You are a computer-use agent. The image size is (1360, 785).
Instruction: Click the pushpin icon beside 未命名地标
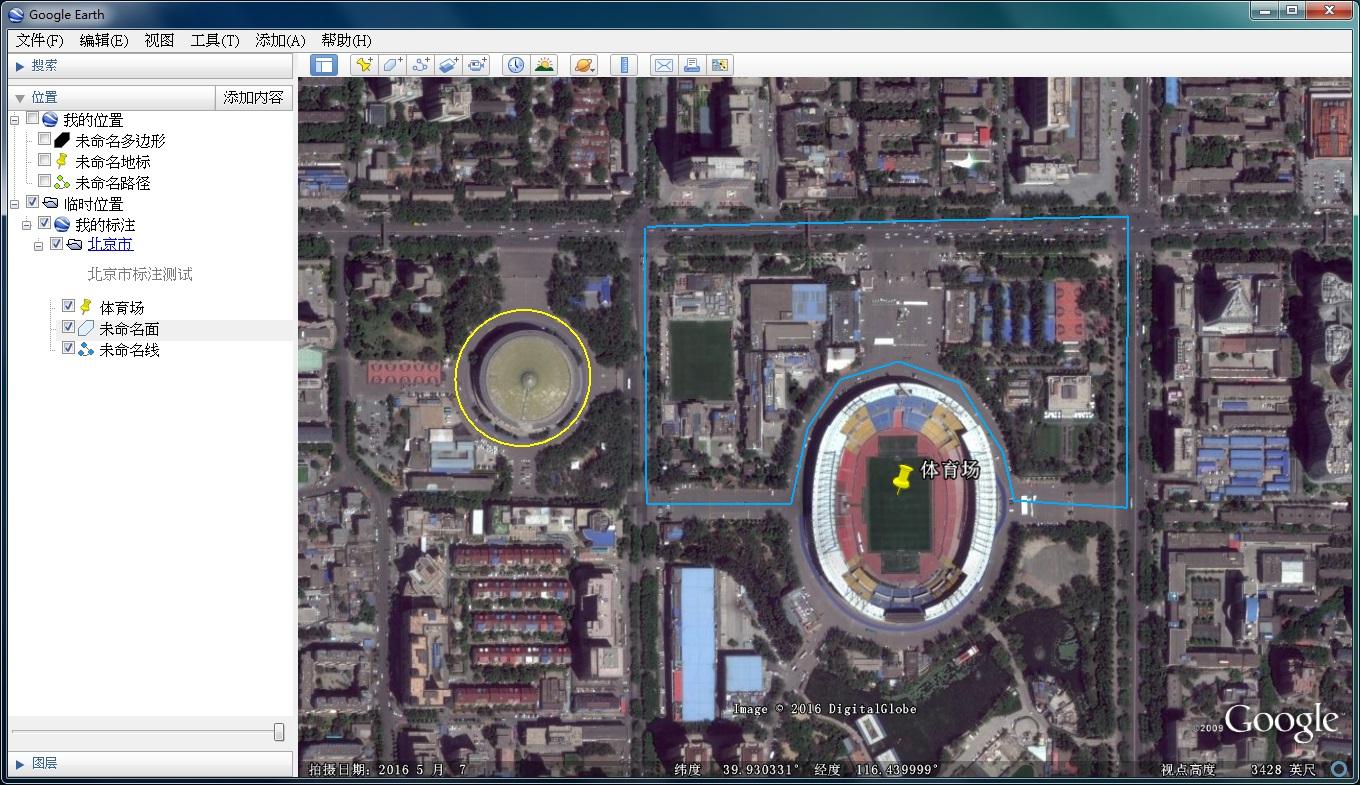click(x=62, y=161)
